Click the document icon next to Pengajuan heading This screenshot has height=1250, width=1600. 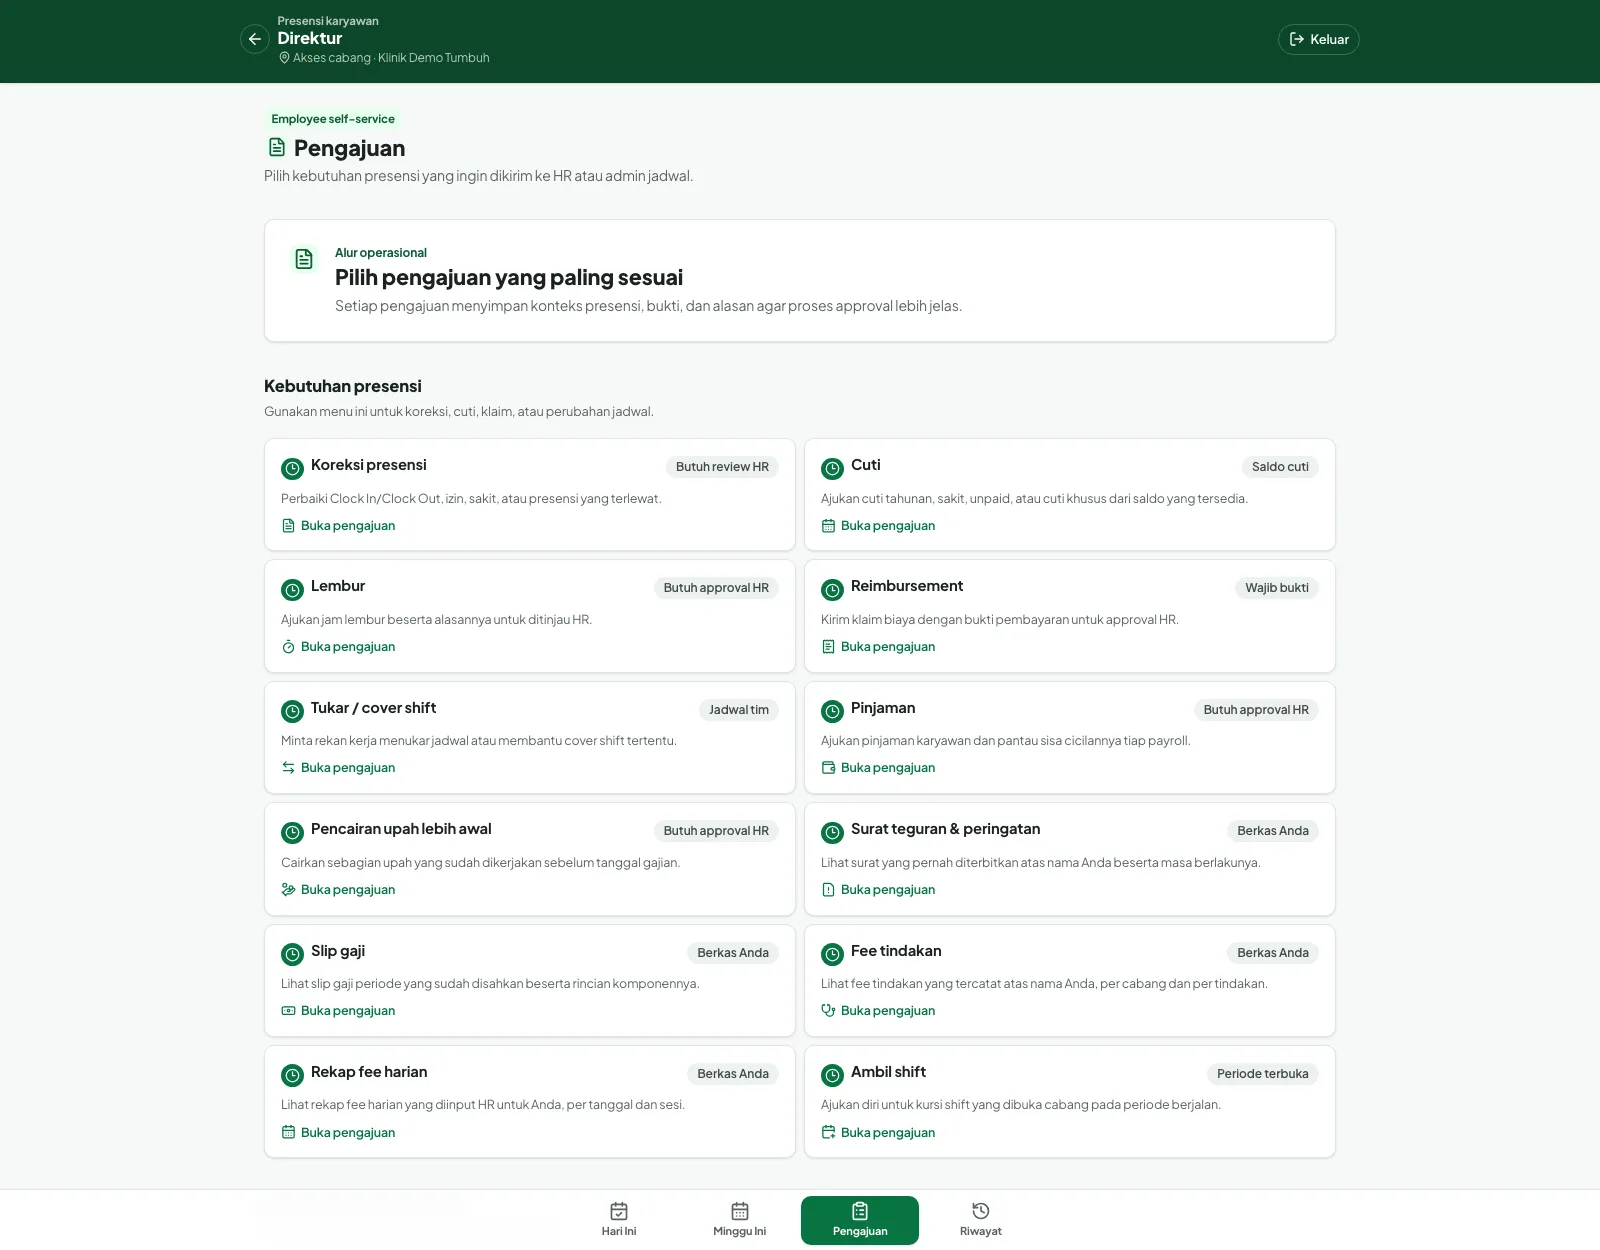(x=277, y=148)
